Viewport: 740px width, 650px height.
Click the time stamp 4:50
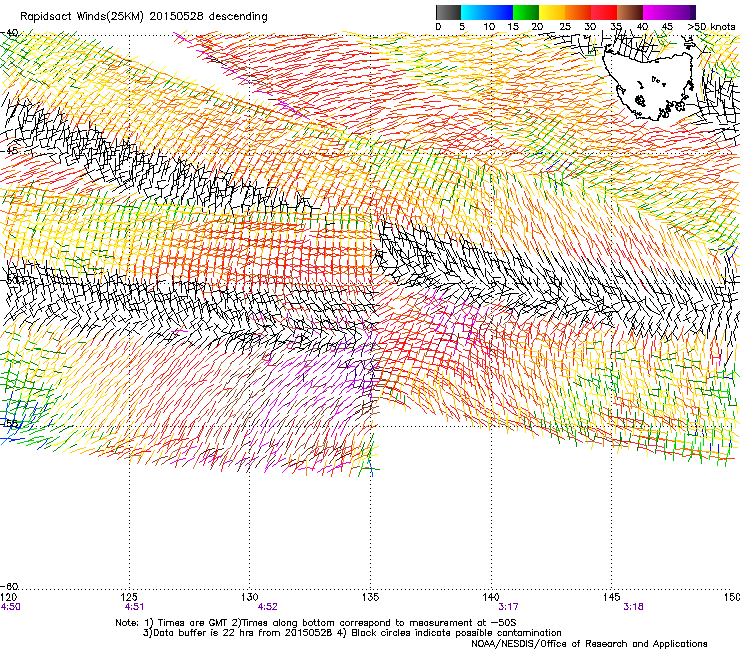click(10, 607)
